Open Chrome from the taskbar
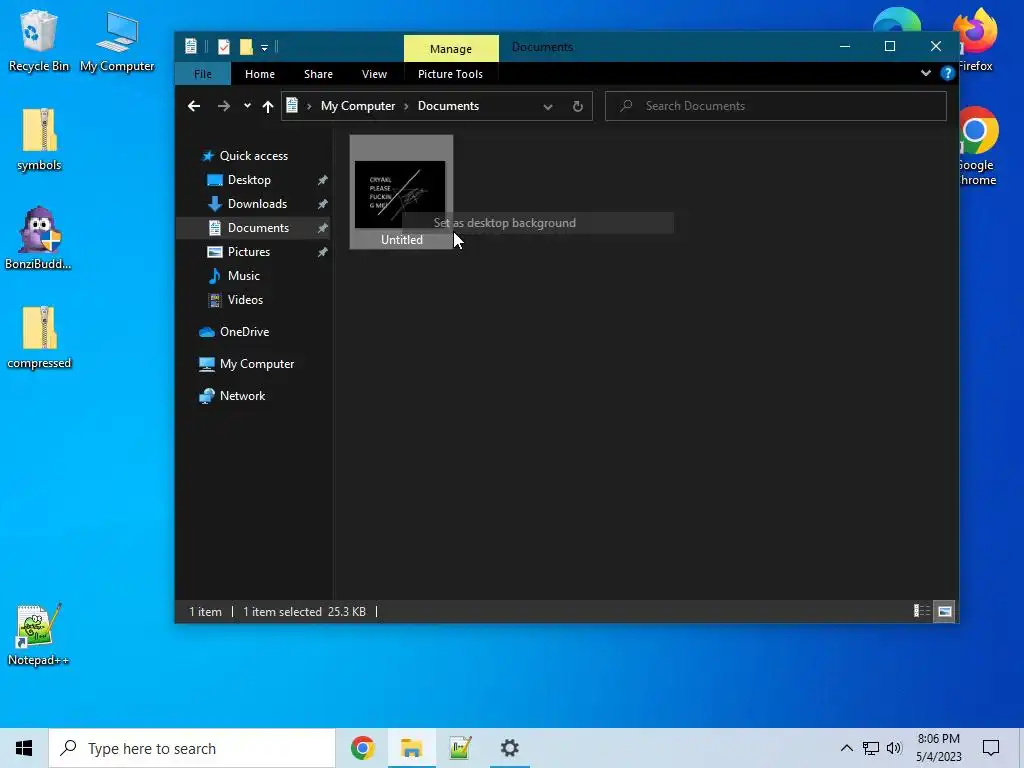This screenshot has height=768, width=1024. [x=362, y=748]
